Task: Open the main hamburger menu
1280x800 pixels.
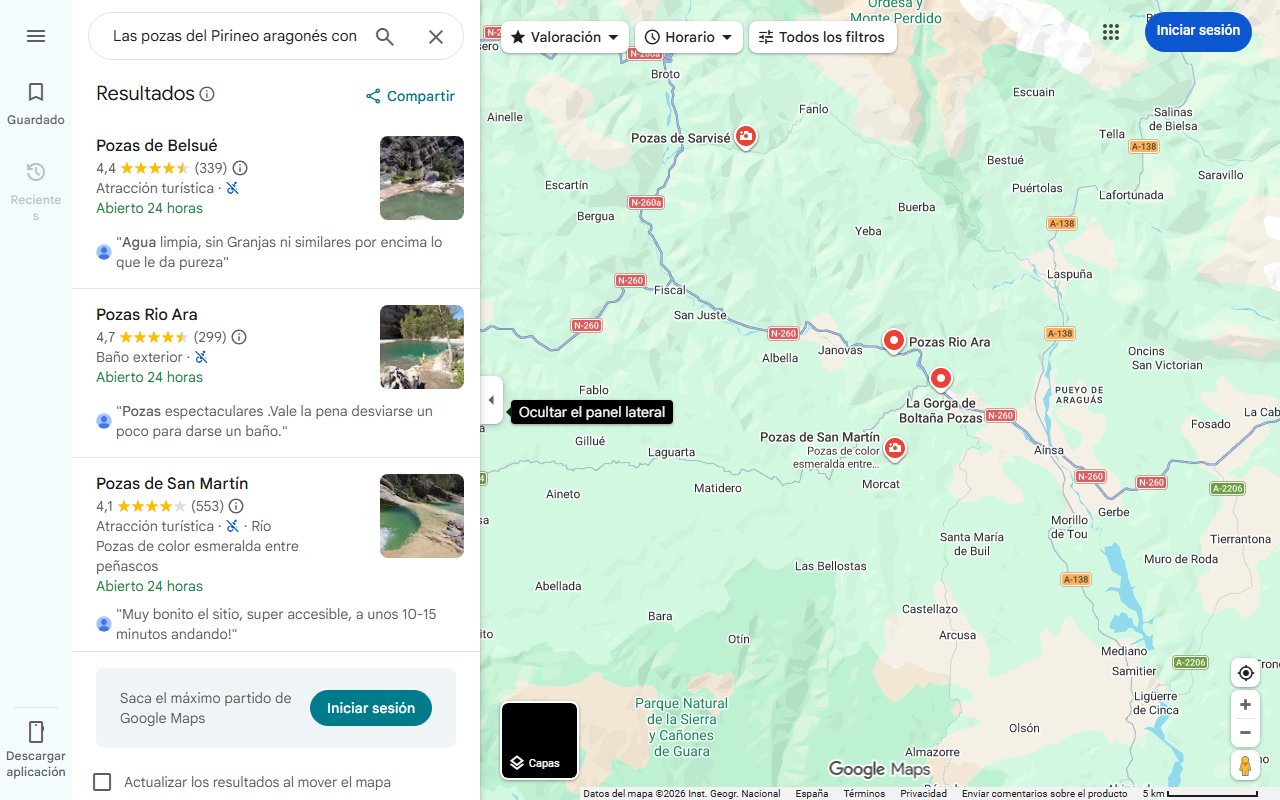Action: point(36,36)
